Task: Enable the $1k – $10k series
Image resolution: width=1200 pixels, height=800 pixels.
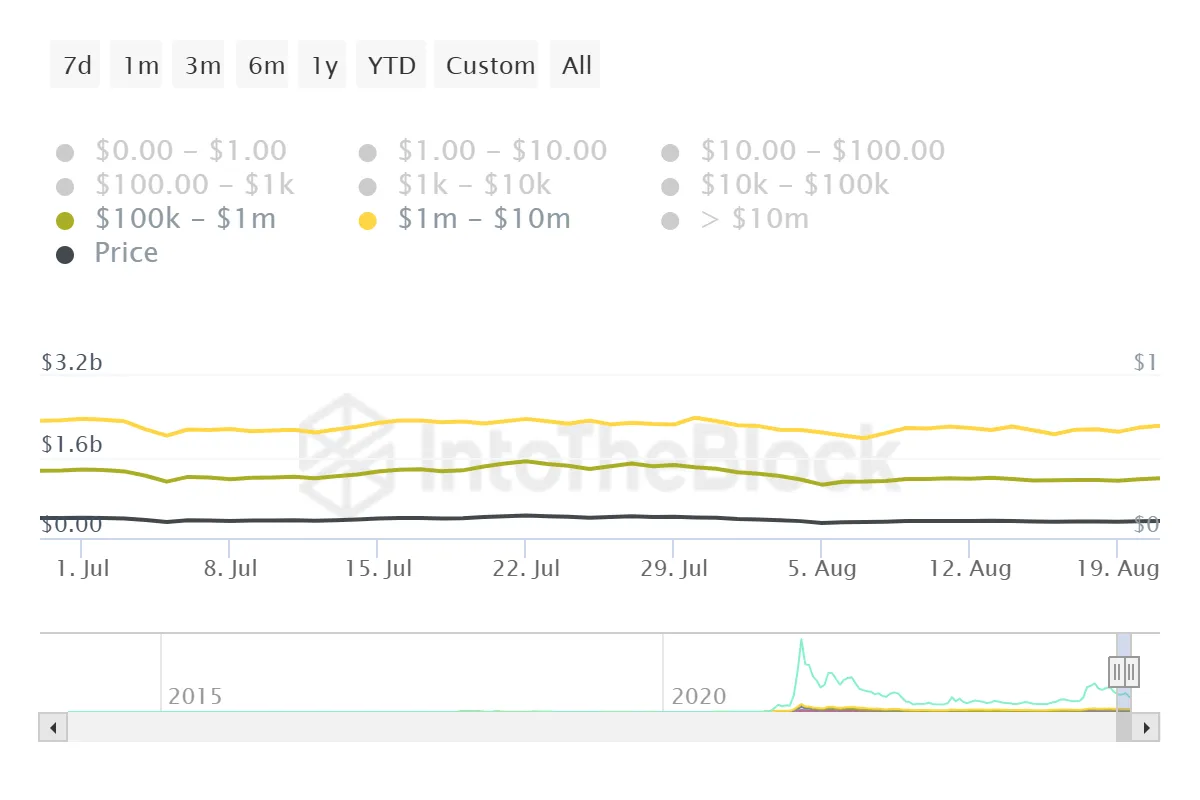Action: (474, 185)
